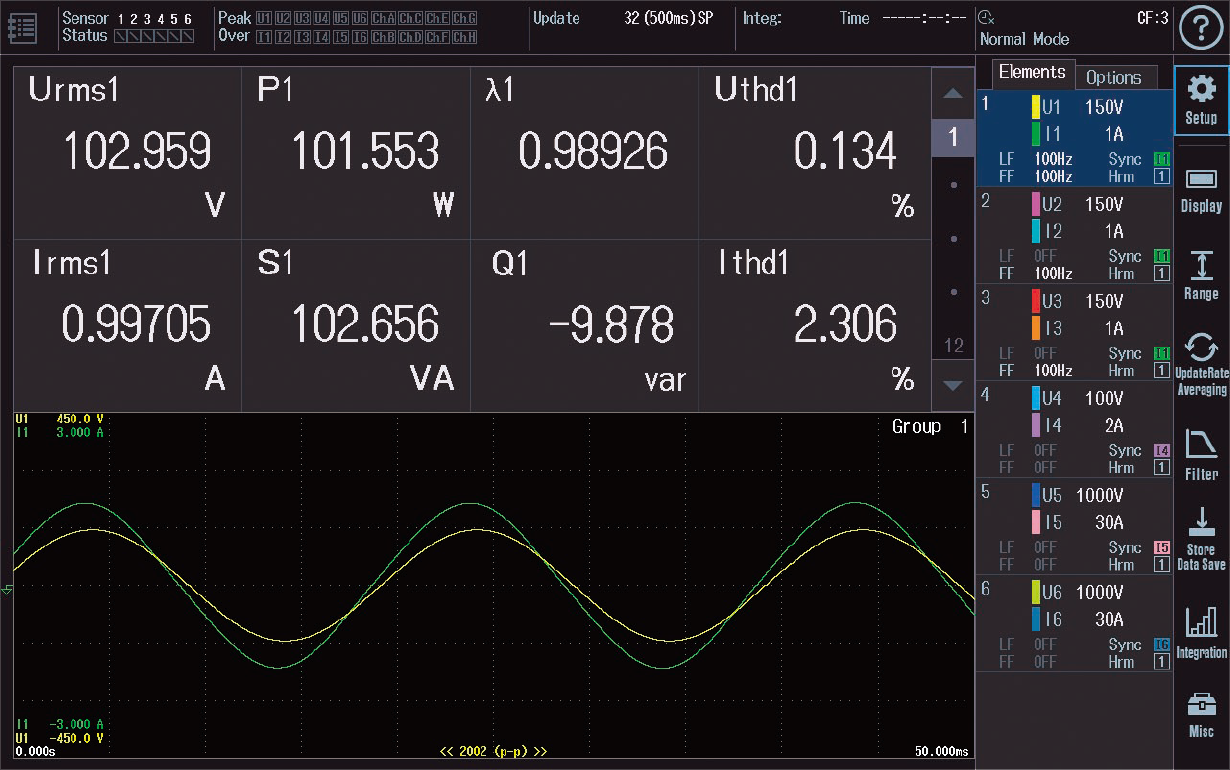Open the help question mark

coord(1200,28)
